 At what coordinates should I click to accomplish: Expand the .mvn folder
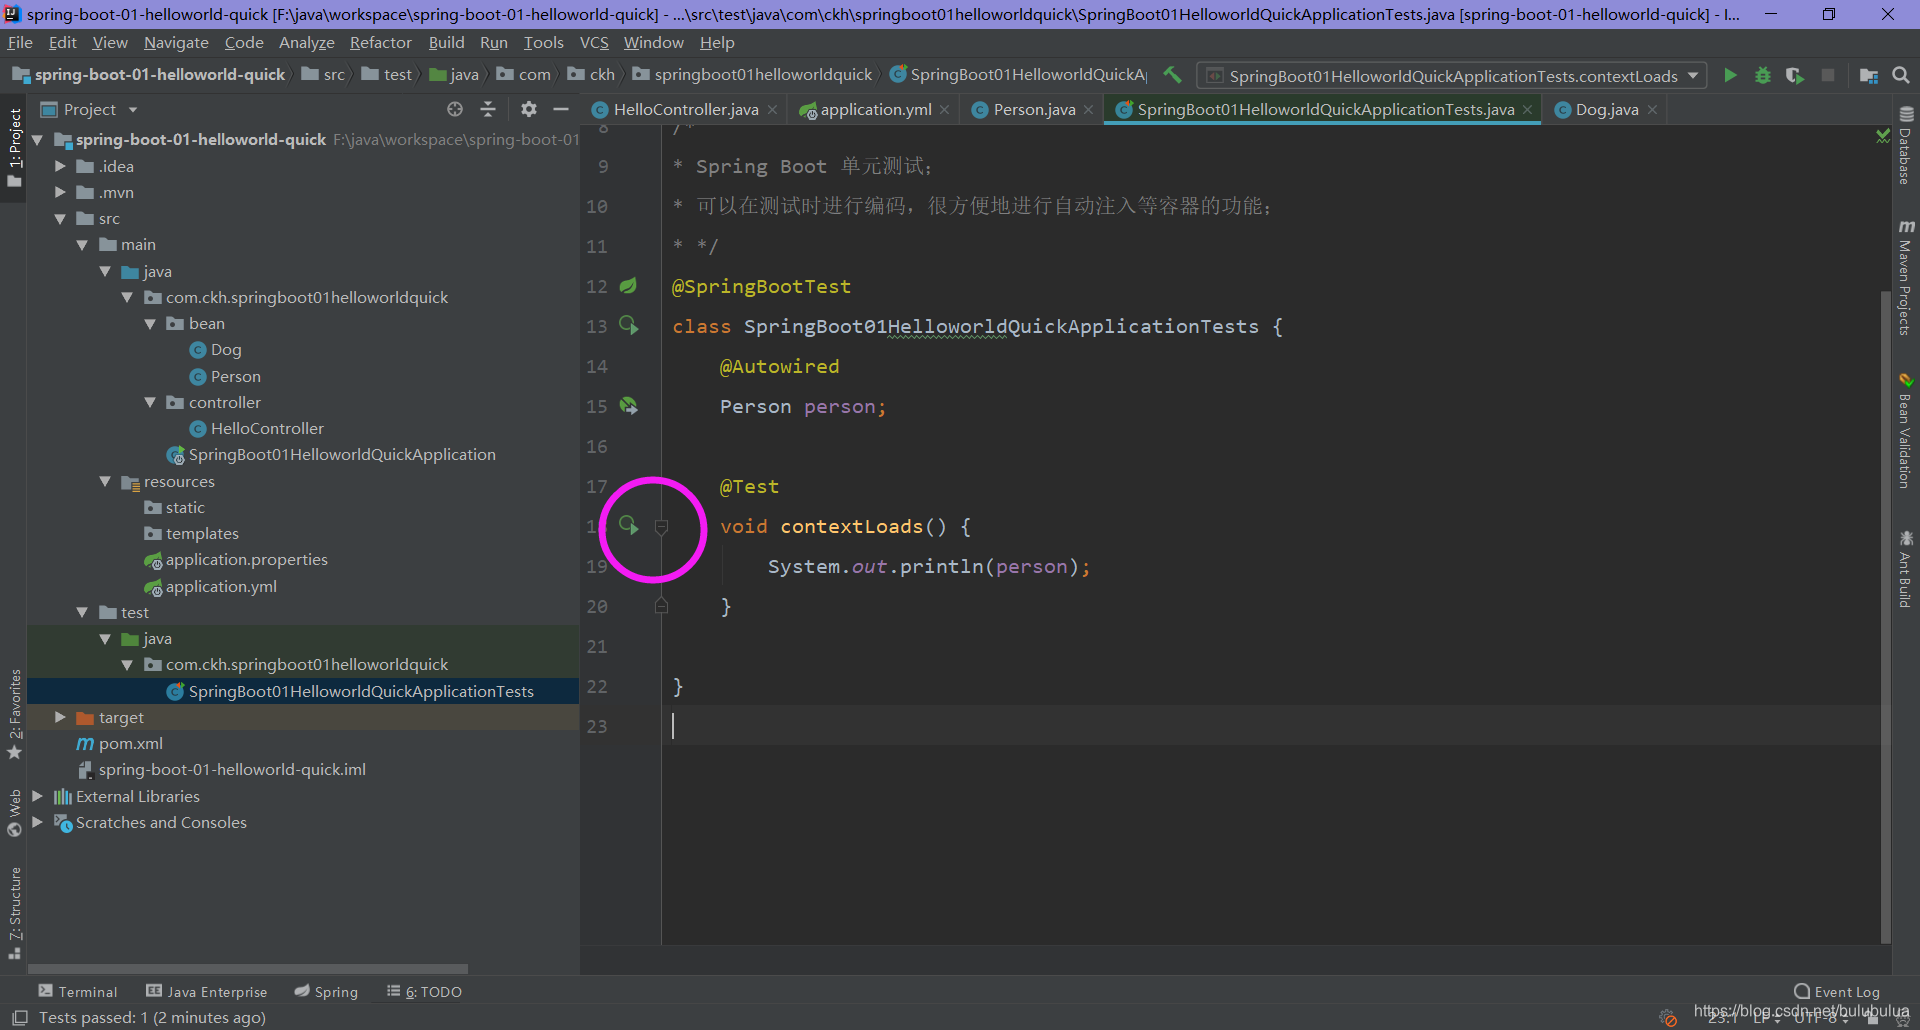(x=60, y=192)
